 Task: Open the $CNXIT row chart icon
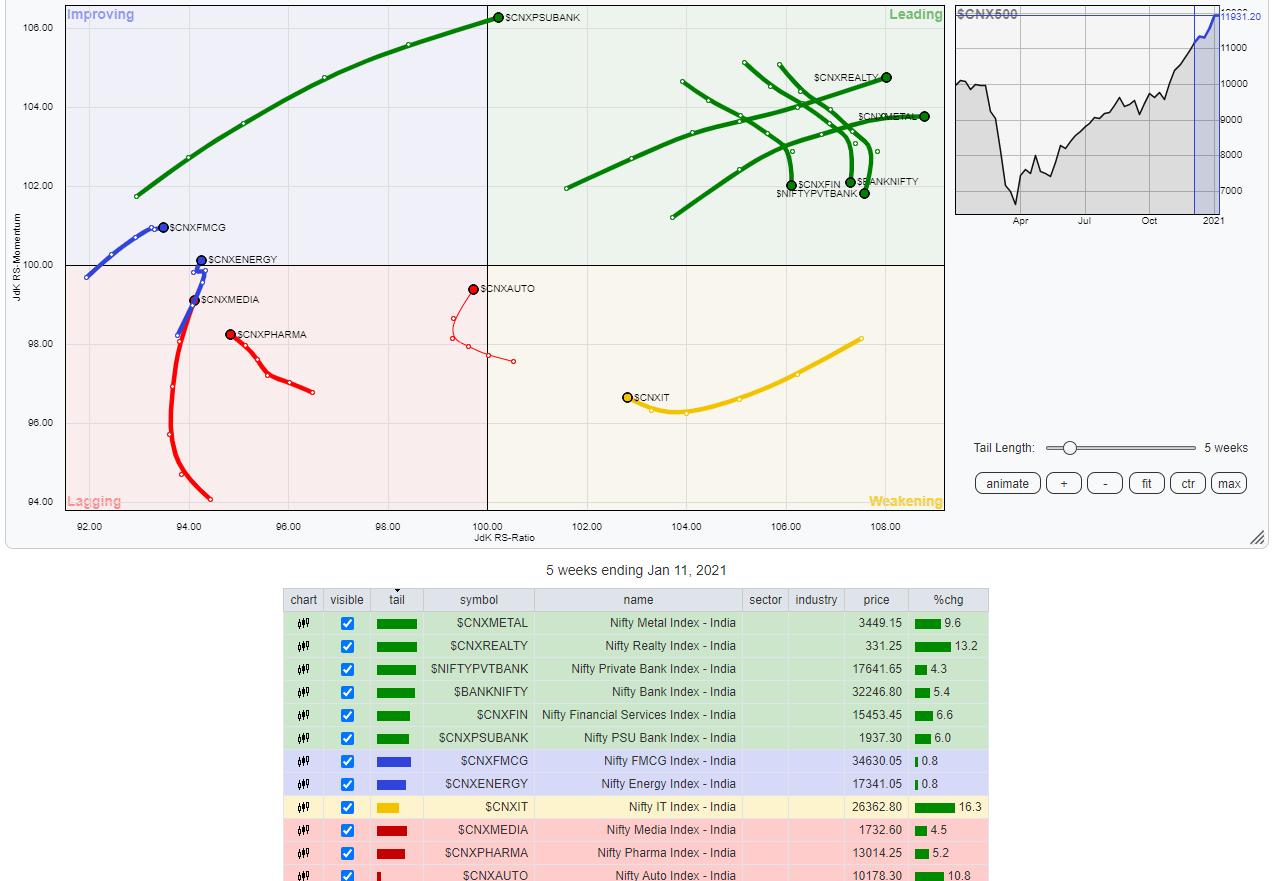(x=303, y=807)
